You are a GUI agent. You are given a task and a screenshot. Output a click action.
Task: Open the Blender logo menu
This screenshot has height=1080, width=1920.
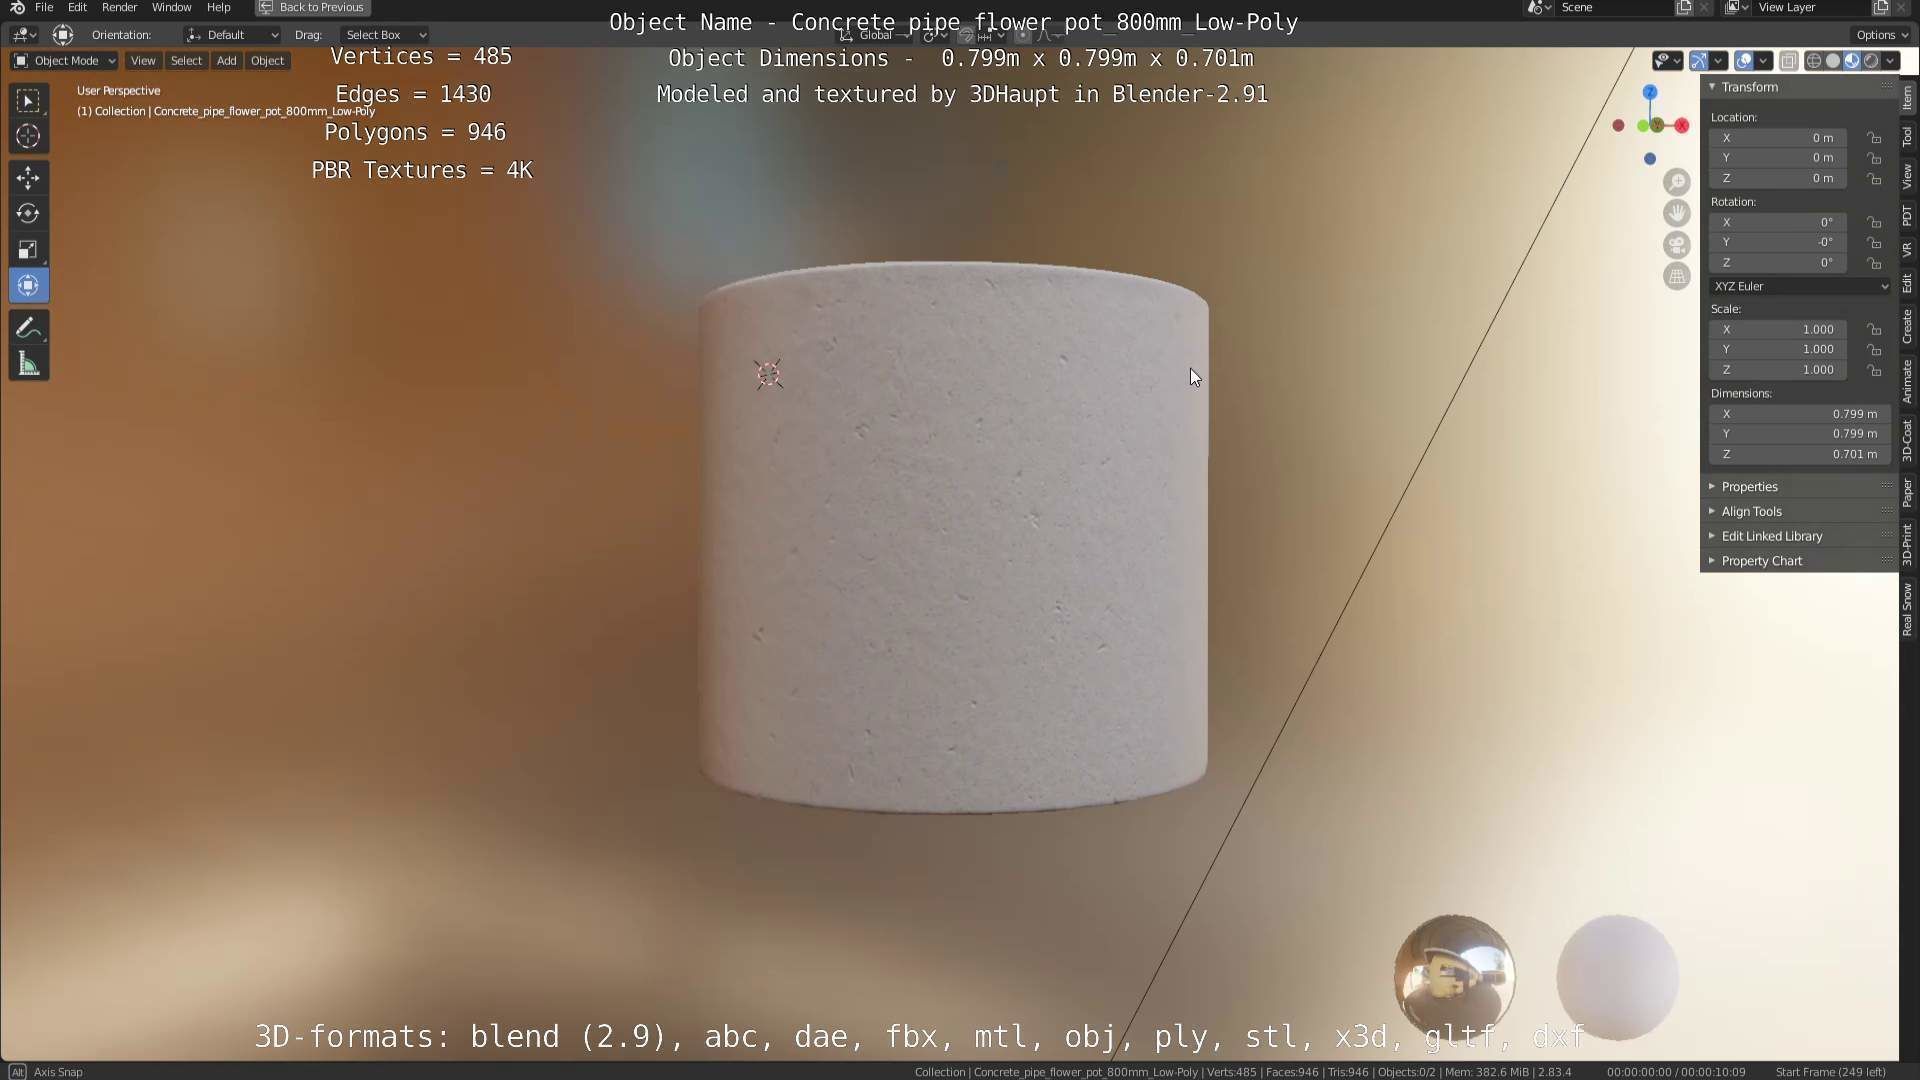tap(17, 7)
